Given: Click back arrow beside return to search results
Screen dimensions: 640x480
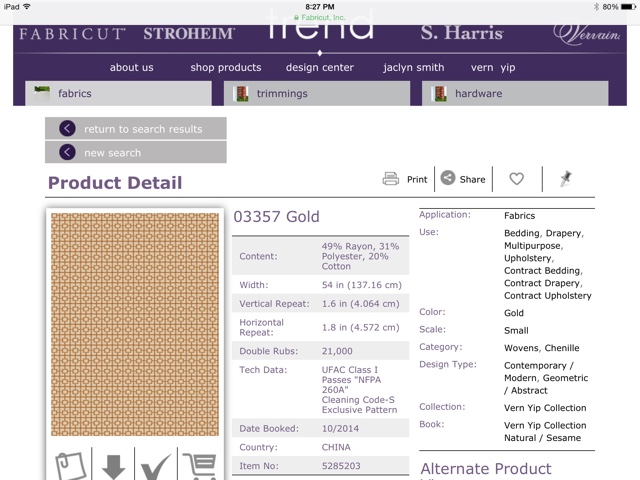Looking at the screenshot, I should coord(67,129).
